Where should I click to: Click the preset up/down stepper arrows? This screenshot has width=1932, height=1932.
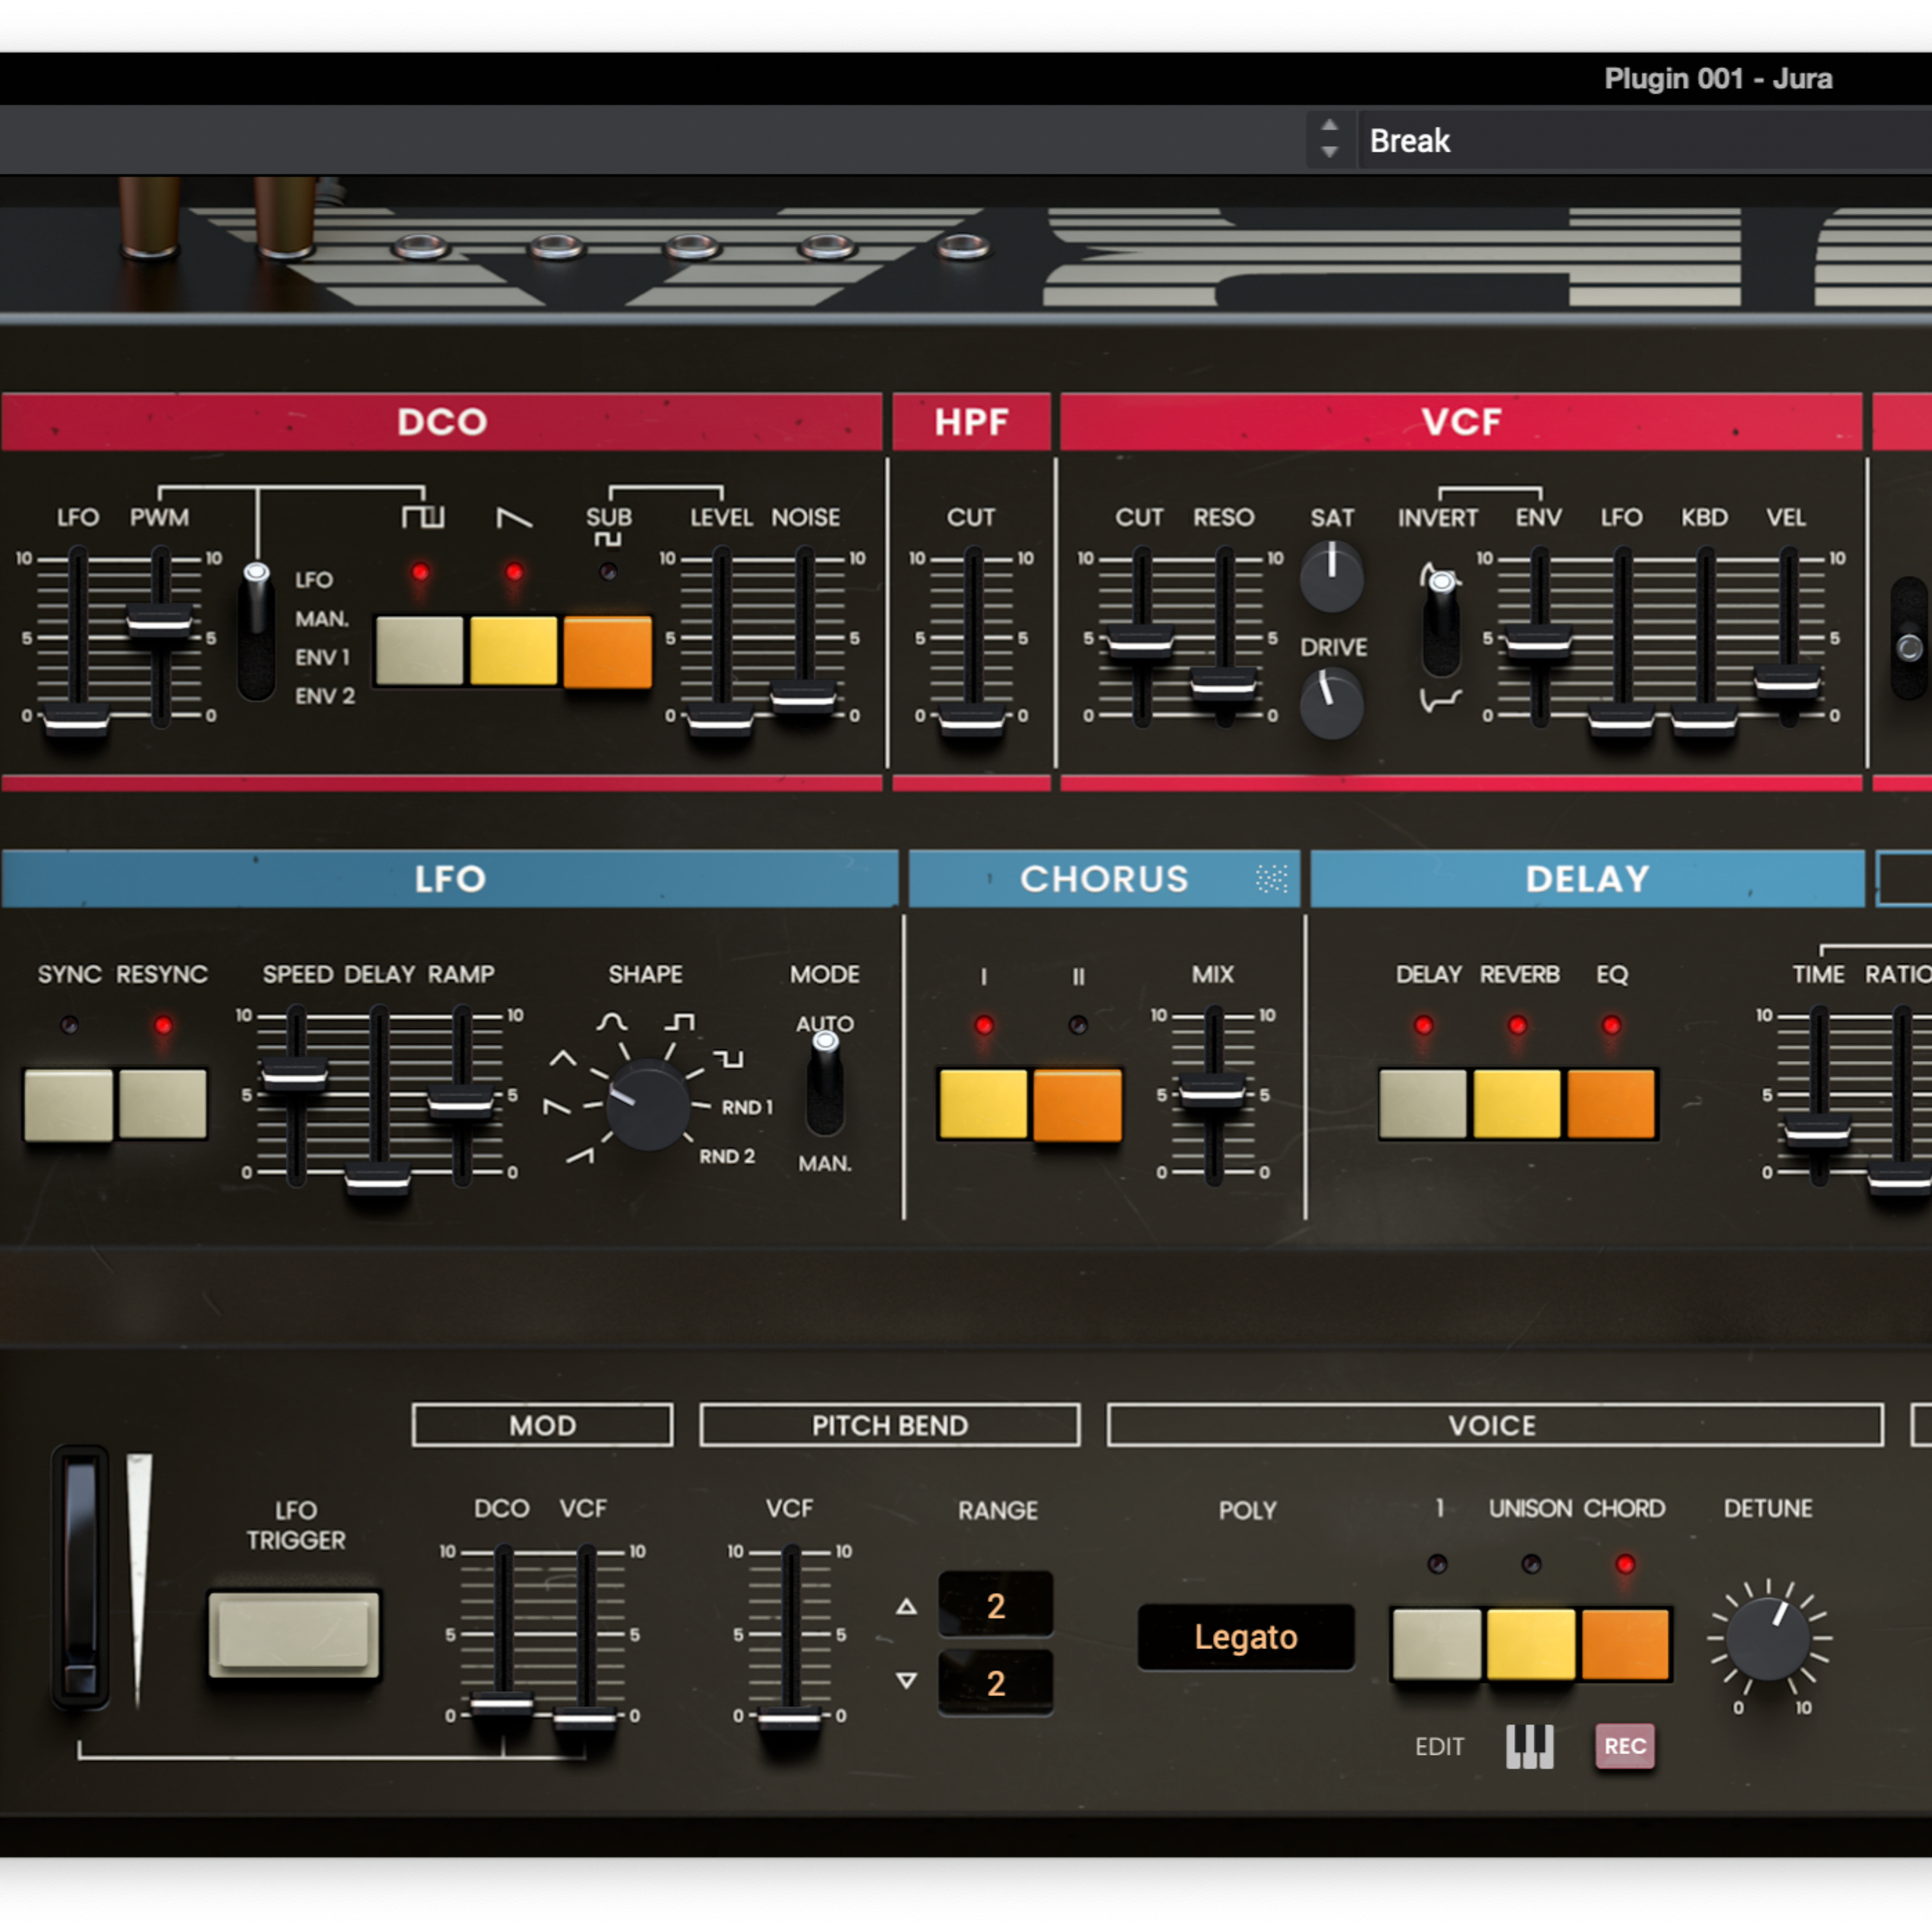click(1329, 139)
